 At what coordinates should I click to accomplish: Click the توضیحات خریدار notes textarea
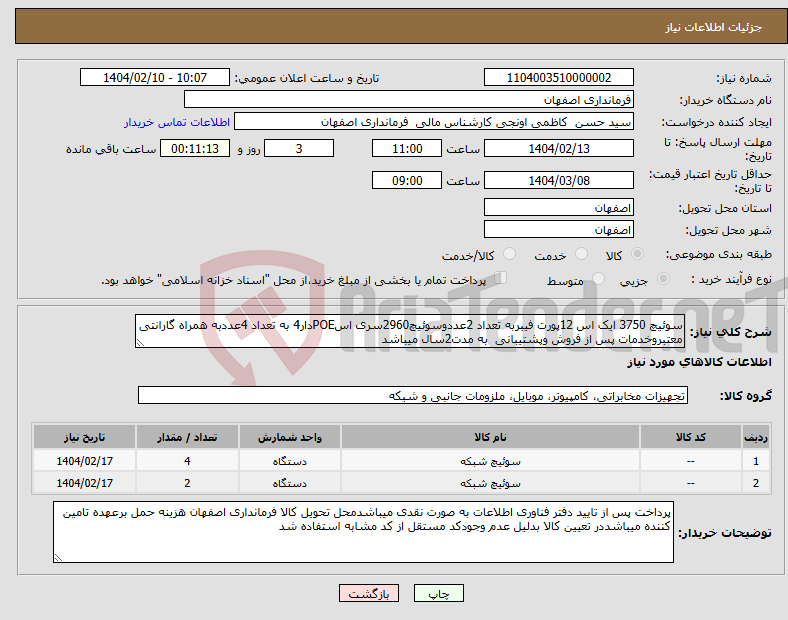point(363,532)
